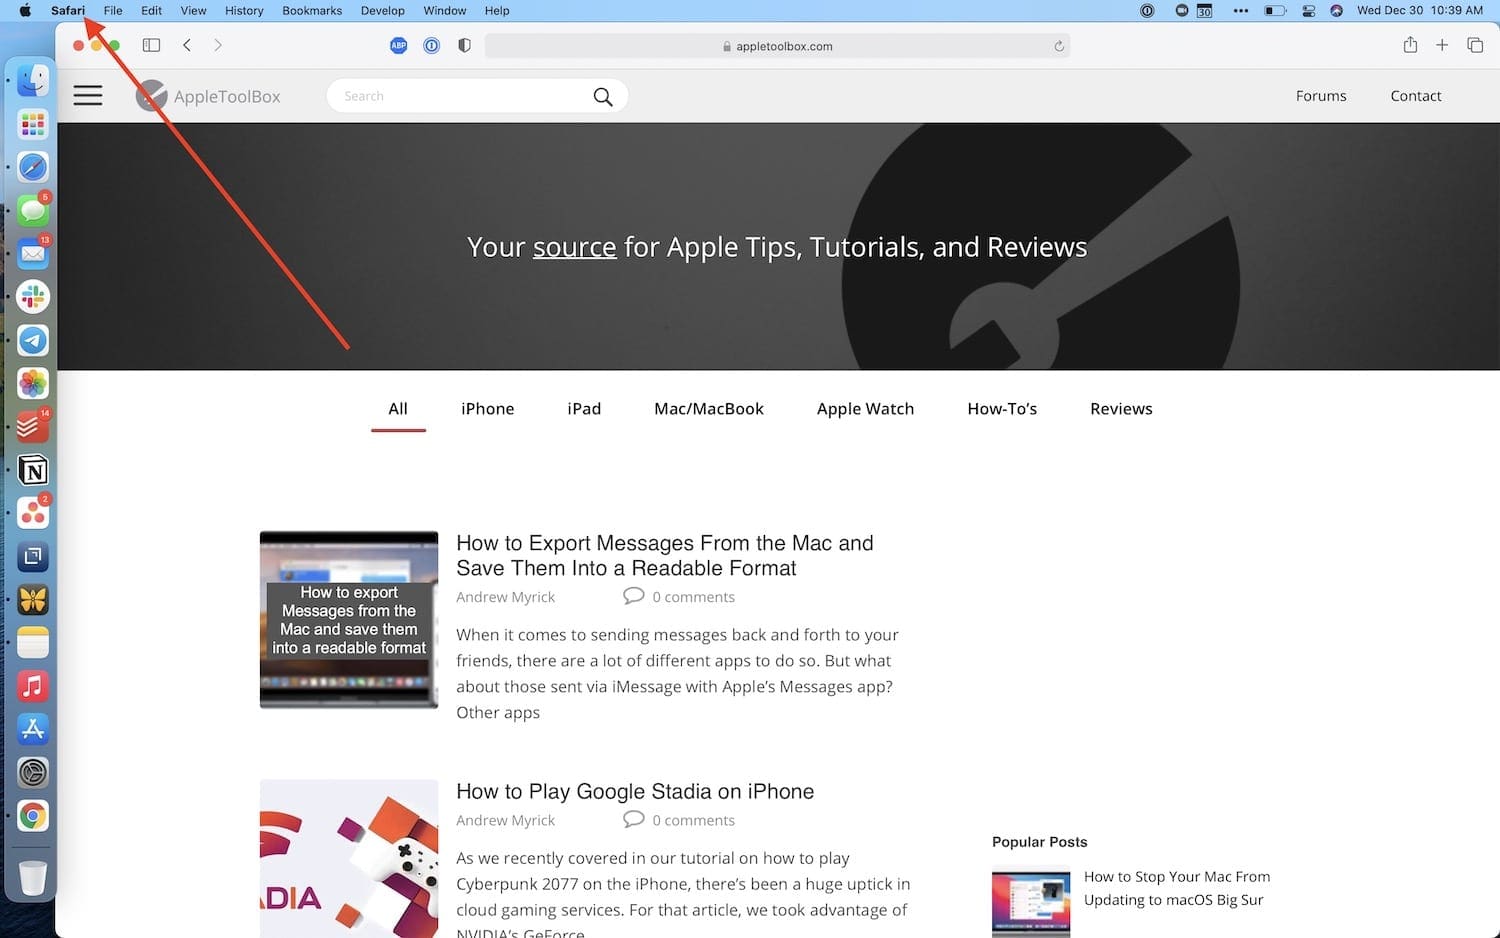This screenshot has width=1500, height=938.
Task: Open Music from the Dock
Action: [33, 686]
